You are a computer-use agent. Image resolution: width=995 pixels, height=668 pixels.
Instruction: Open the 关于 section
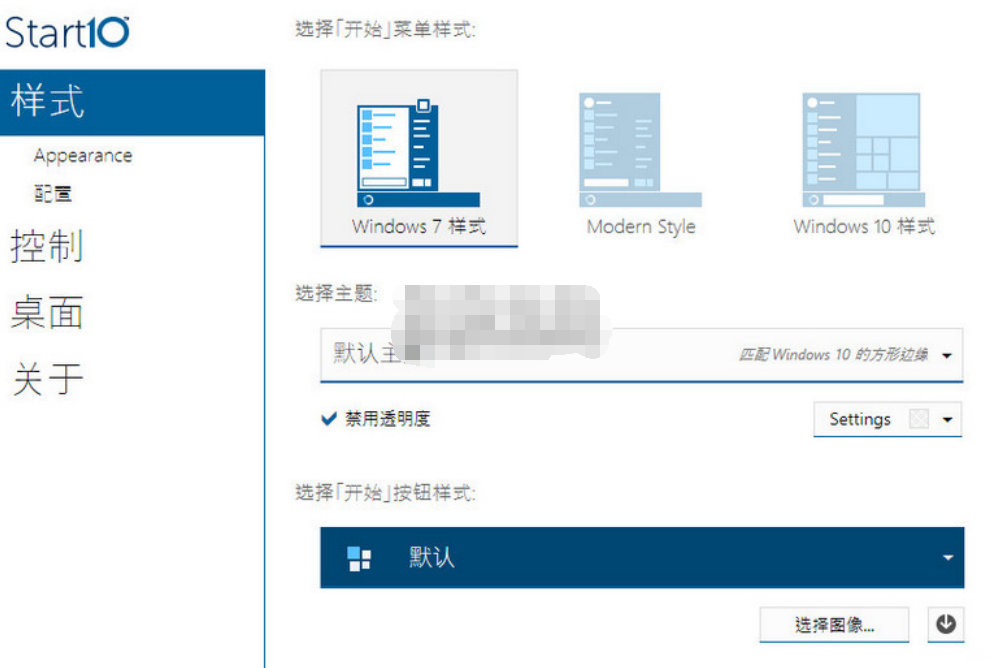pyautogui.click(x=48, y=379)
